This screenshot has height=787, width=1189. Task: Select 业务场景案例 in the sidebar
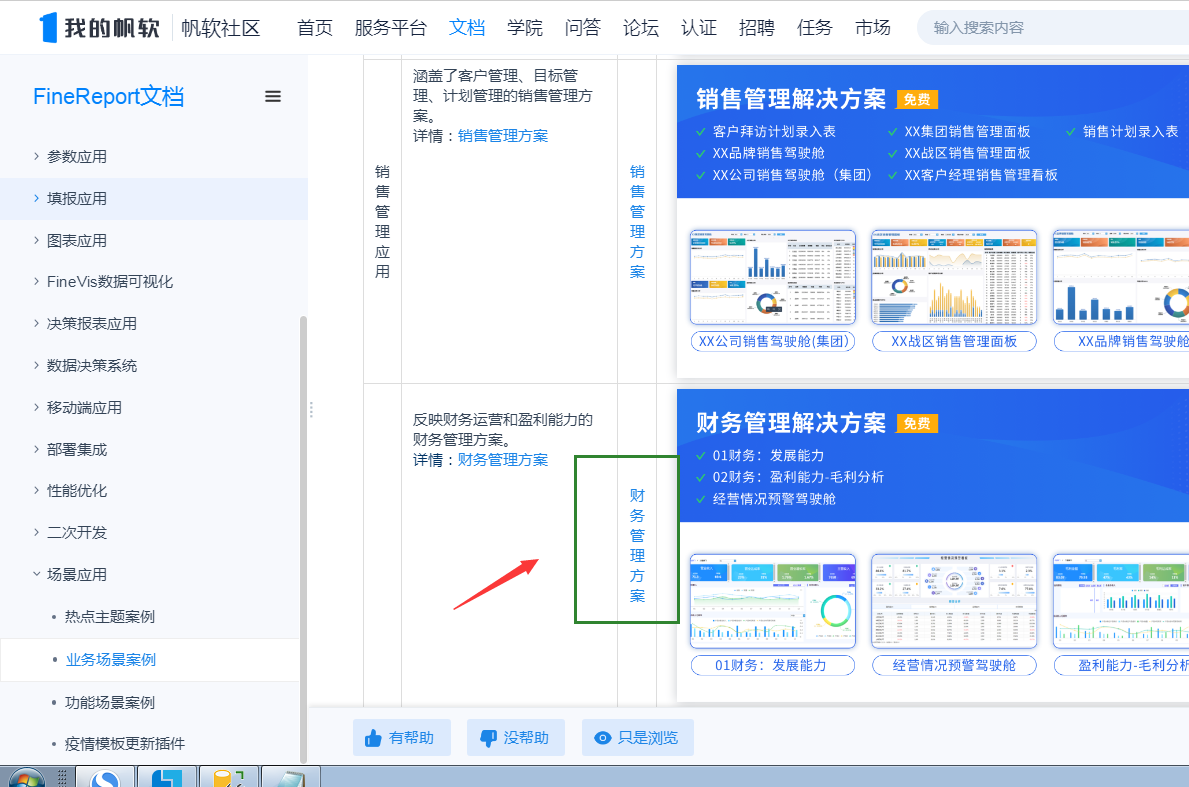coord(111,660)
